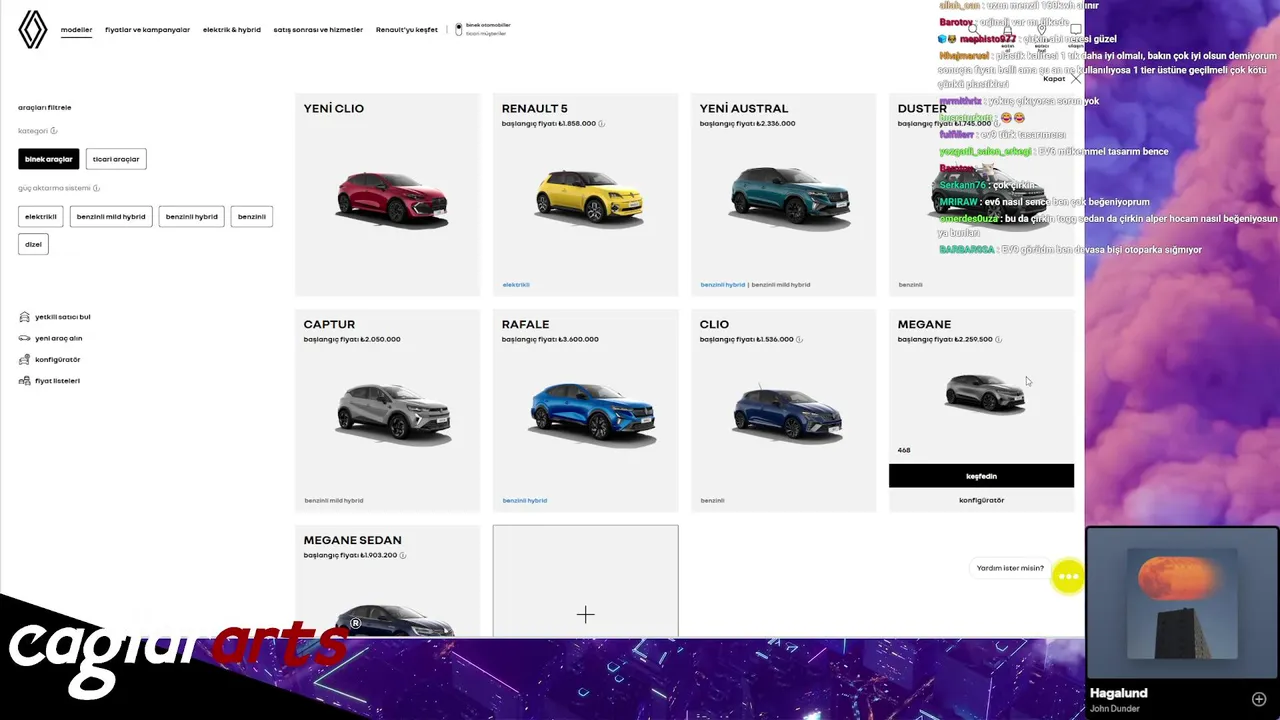Toggle the 'benzinli hybrid' filter chip
1280x720 pixels.
point(191,216)
